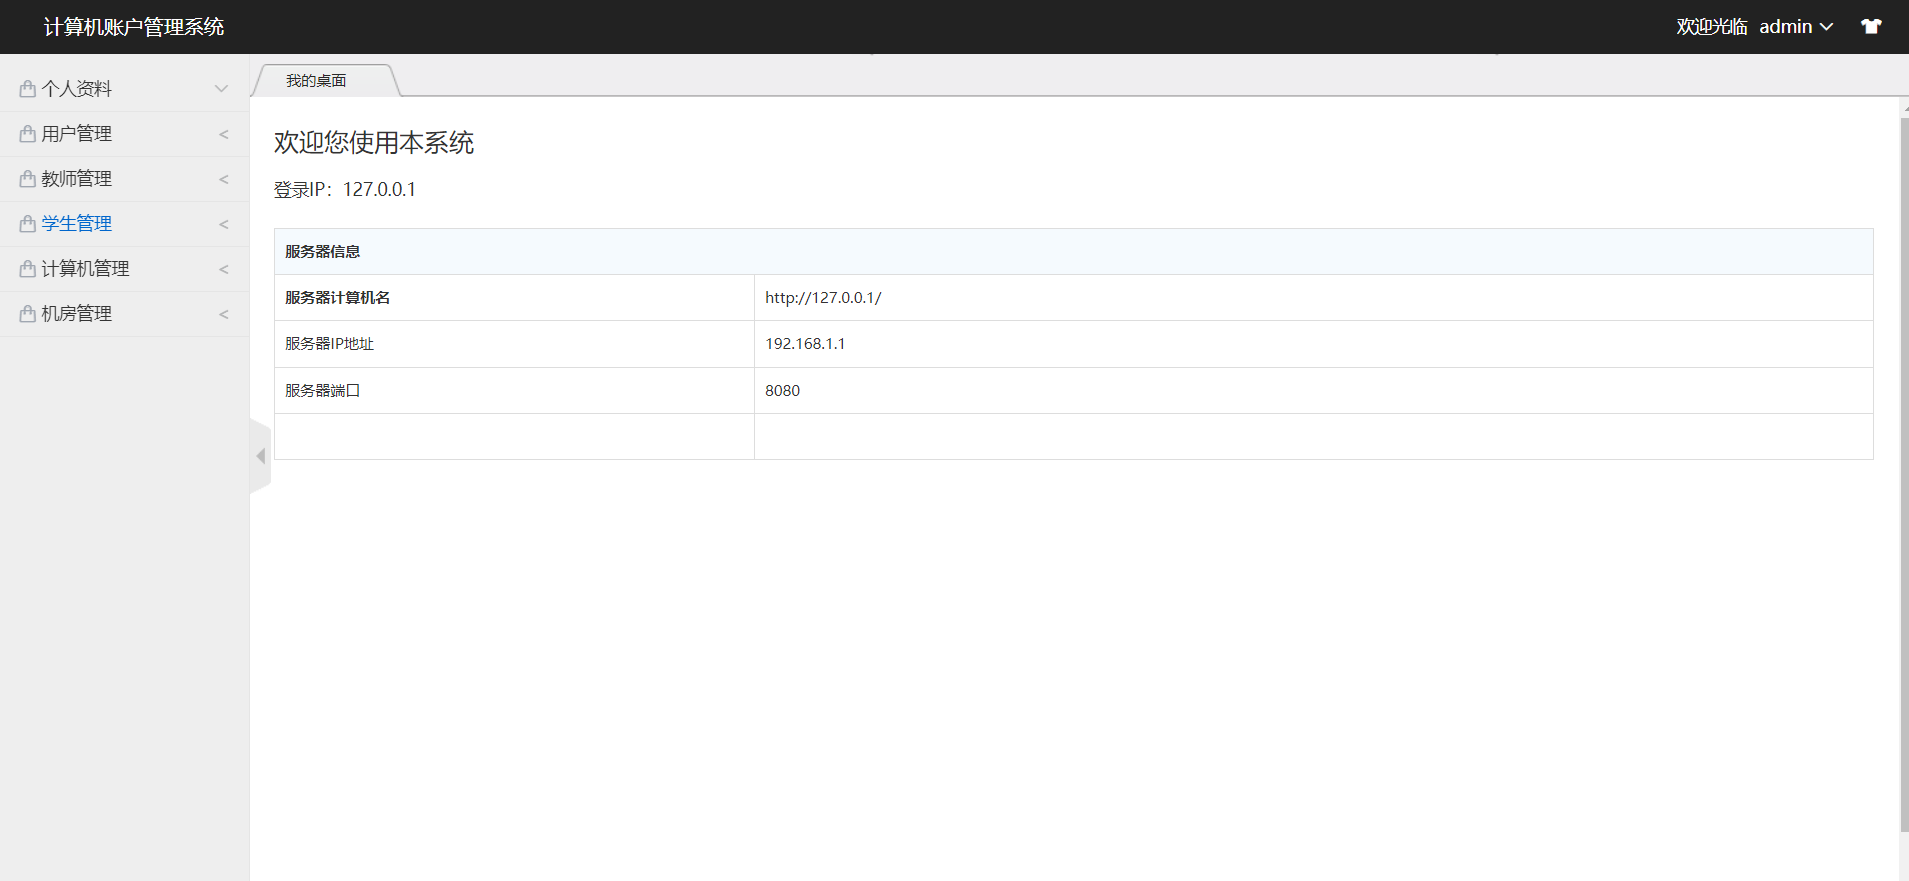
Task: Open the admin user dropdown
Action: [x=1796, y=27]
